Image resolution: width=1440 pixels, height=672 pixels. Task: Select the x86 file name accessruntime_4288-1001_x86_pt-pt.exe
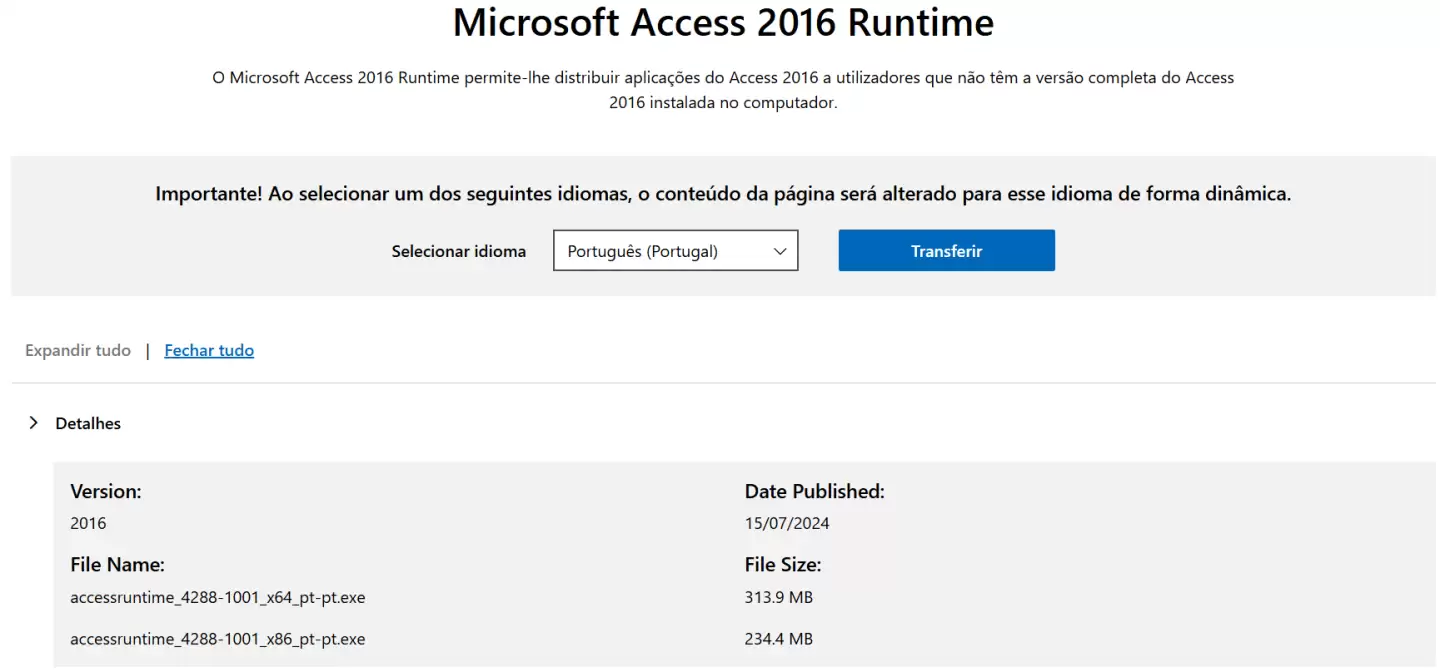[218, 638]
